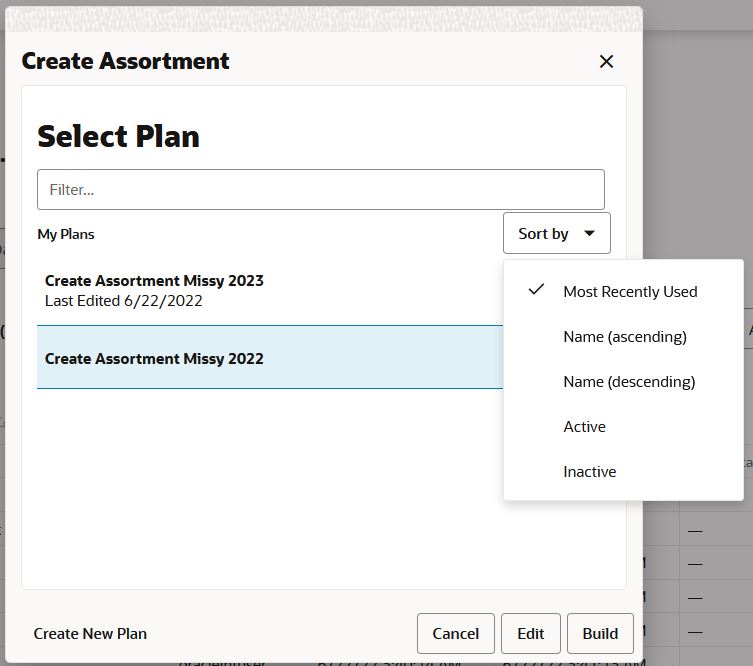Select plan Create Assortment Missy 2023

pos(270,291)
